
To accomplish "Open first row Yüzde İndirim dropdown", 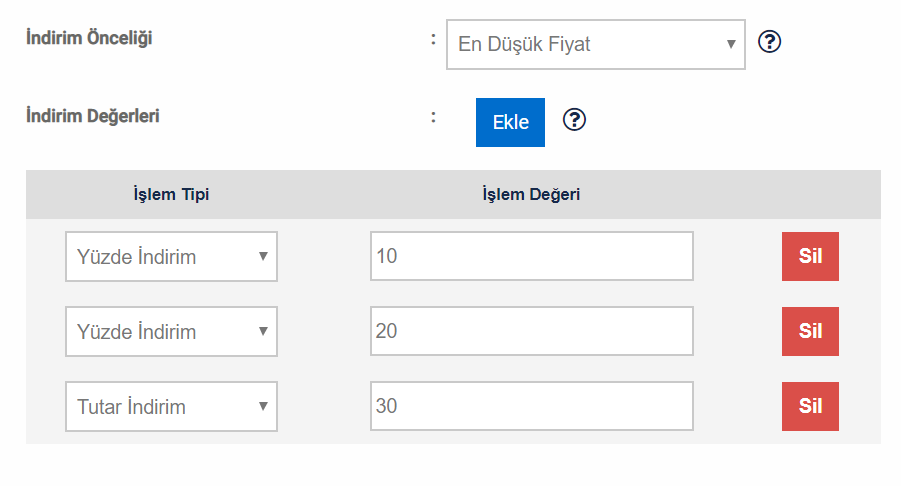I will tap(171, 256).
